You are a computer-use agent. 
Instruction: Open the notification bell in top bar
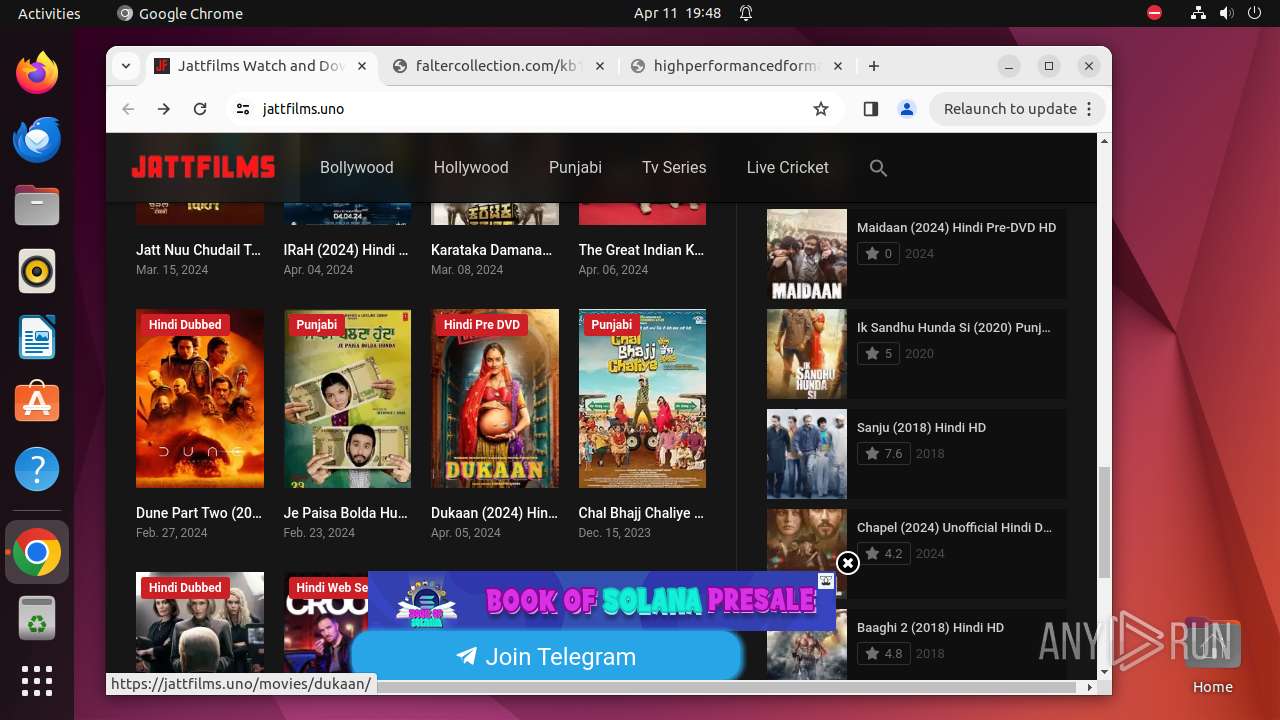click(x=746, y=13)
